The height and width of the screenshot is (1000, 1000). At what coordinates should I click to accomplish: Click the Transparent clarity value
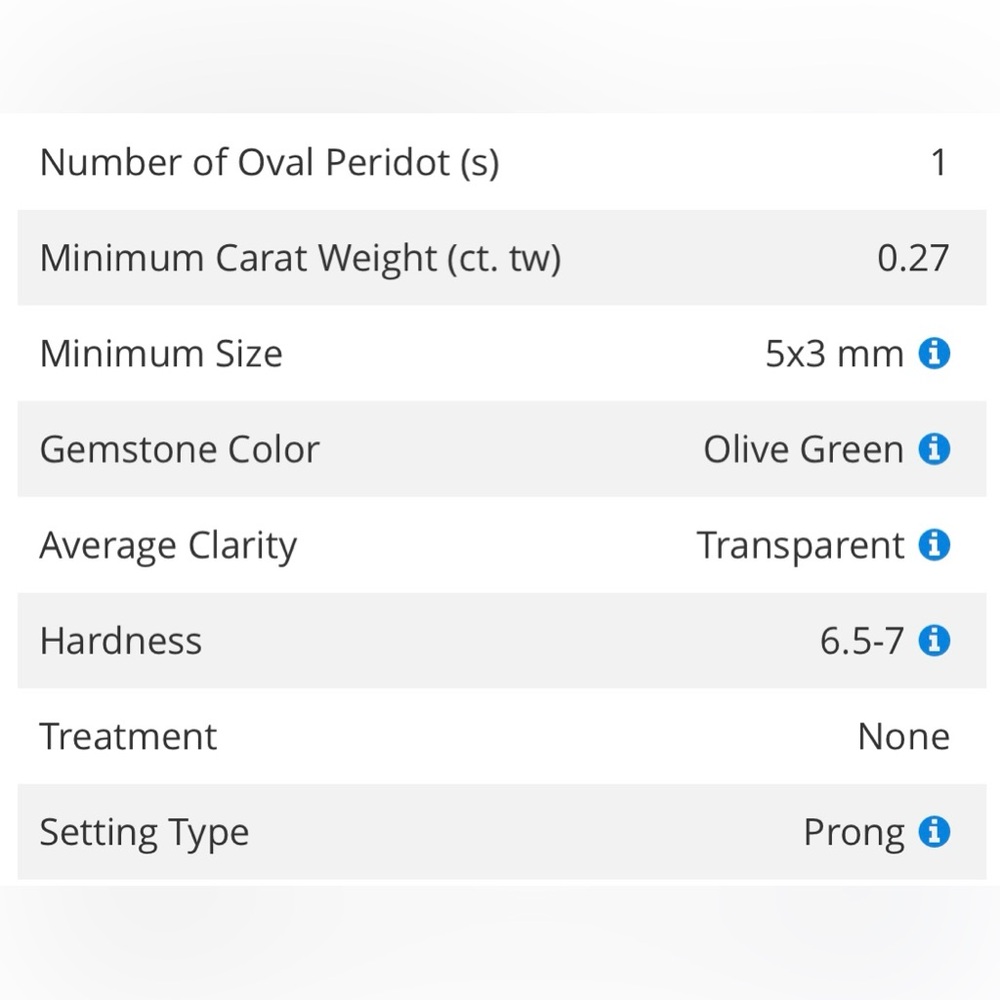[x=800, y=546]
